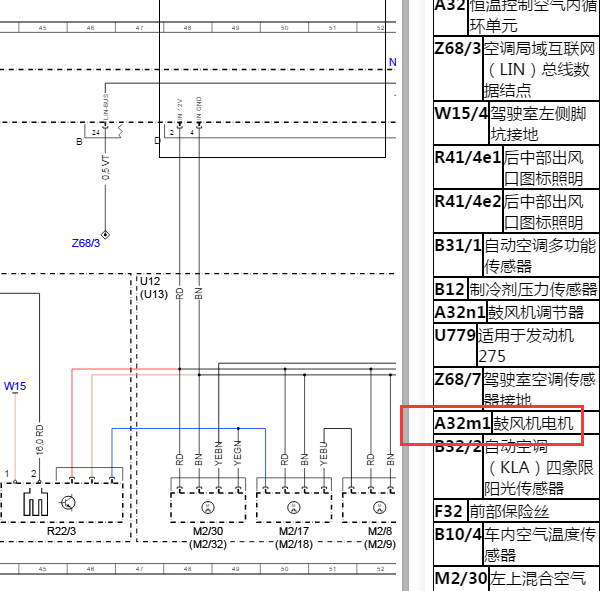The width and height of the screenshot is (605, 591).
Task: Select the R41/4e2 legend code
Action: [x=468, y=201]
